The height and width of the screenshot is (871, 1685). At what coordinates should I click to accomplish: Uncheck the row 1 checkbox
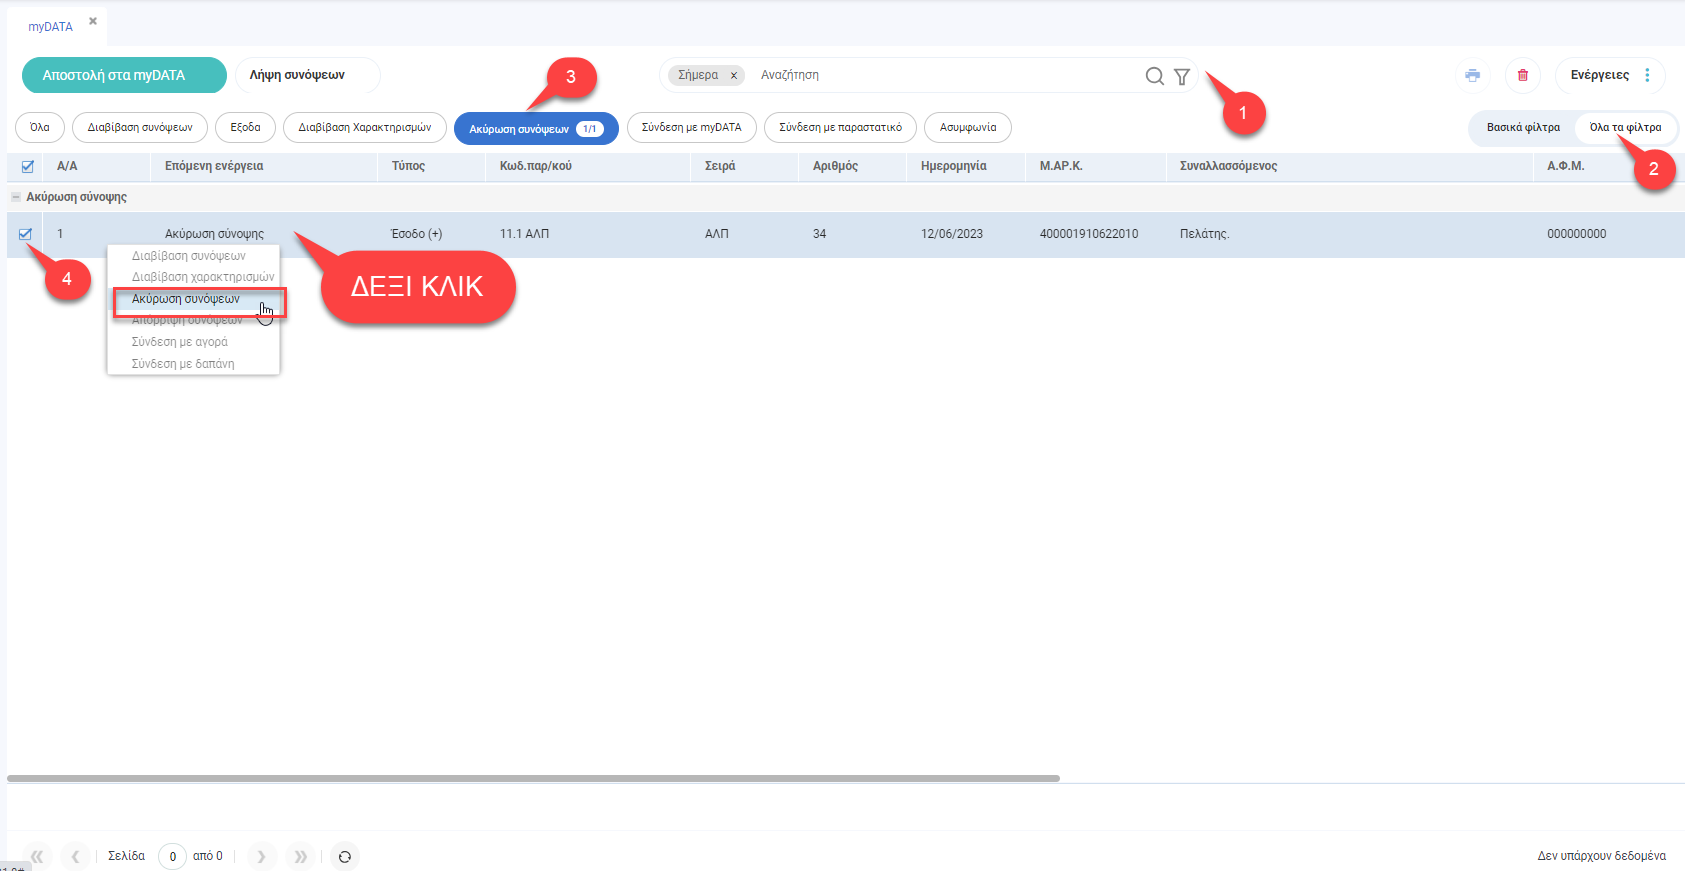click(25, 234)
